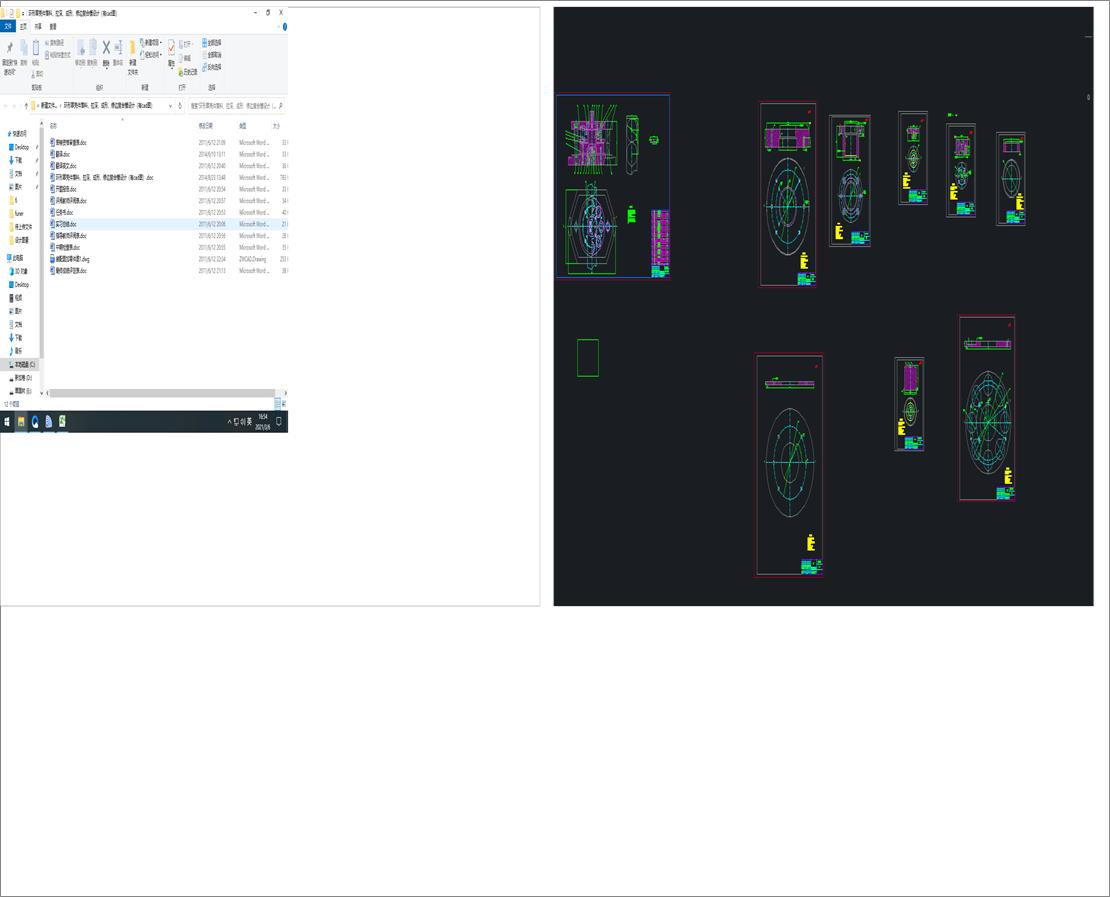The image size is (1110, 897).
Task: Go up one folder with up arrow
Action: coord(26,105)
